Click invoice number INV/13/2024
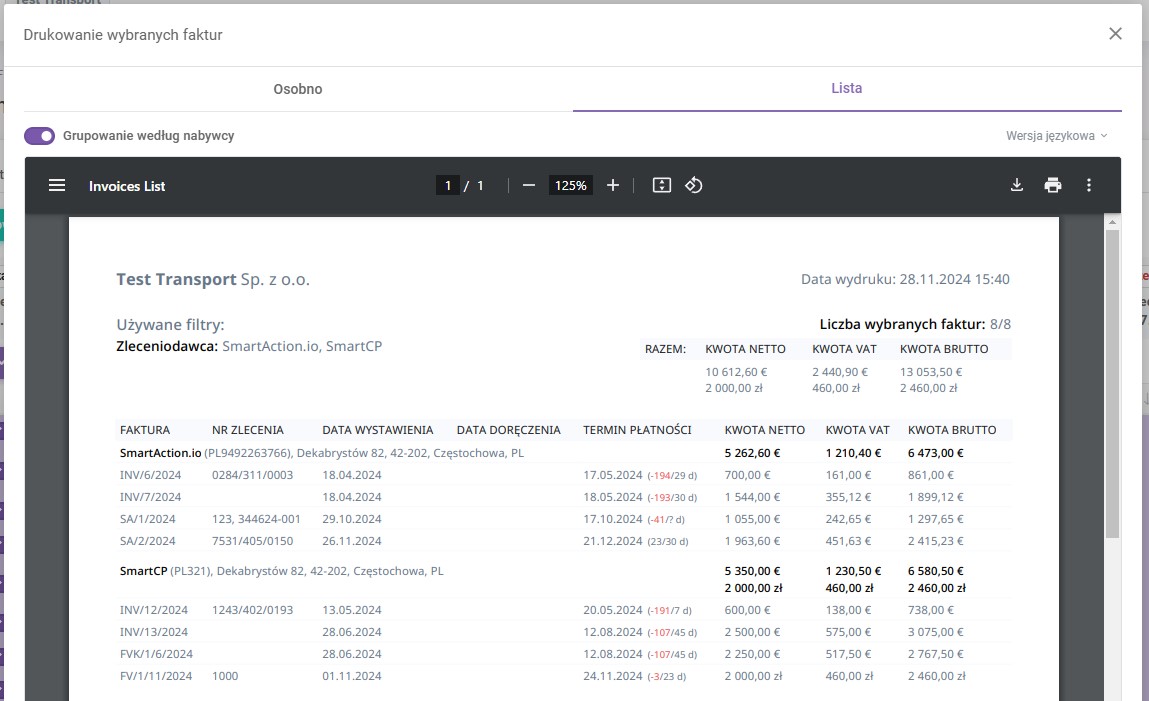The image size is (1149, 701). 154,631
